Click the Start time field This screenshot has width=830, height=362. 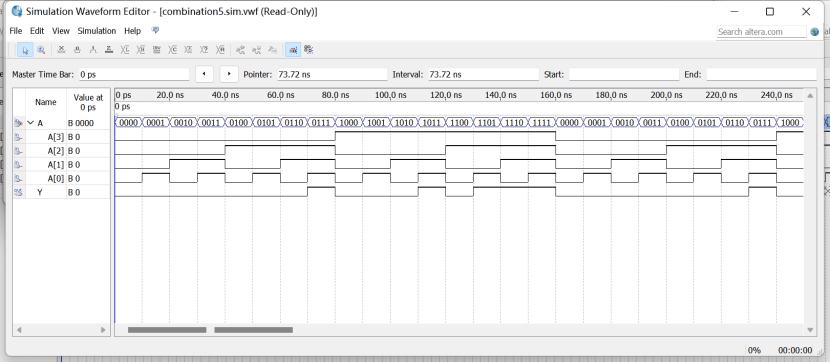click(624, 75)
